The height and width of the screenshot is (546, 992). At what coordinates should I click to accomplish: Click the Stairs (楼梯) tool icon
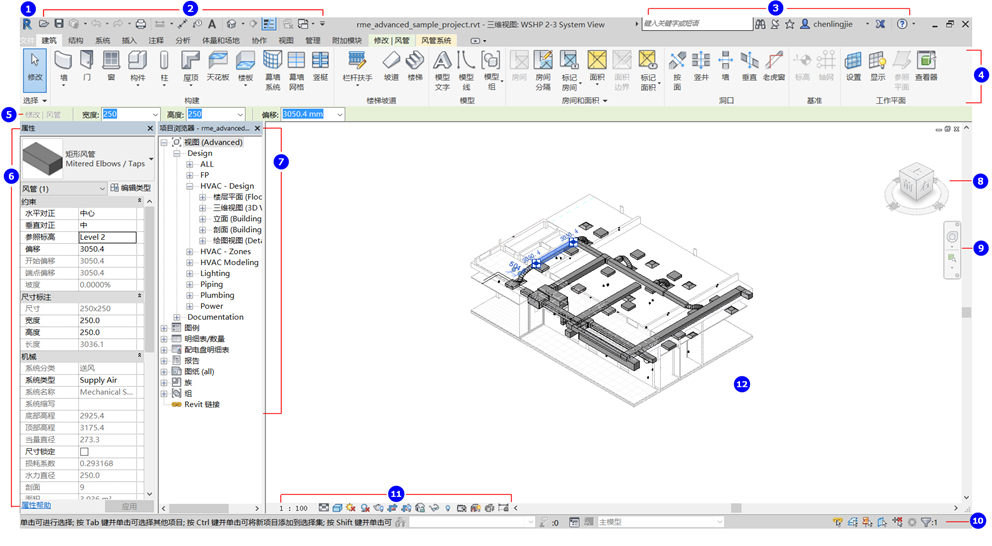(x=415, y=67)
